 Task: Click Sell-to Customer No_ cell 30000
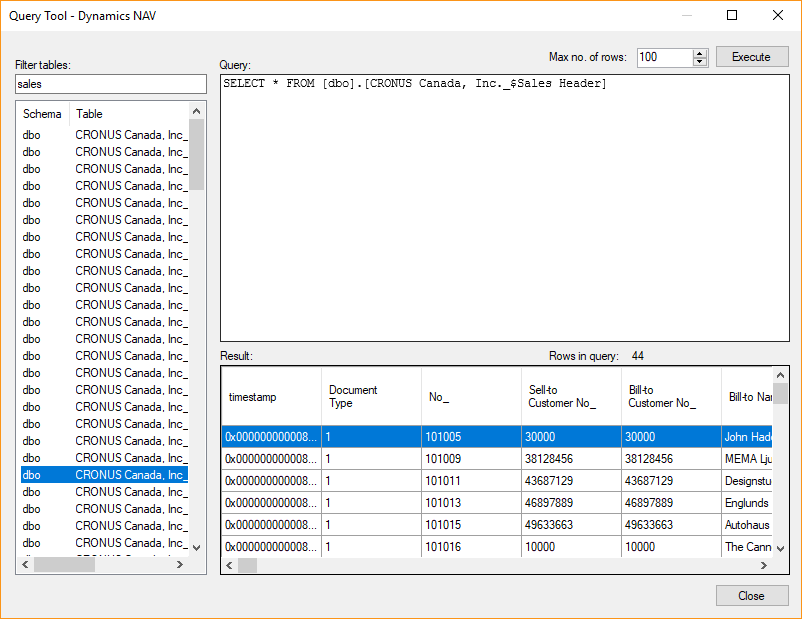tap(571, 437)
